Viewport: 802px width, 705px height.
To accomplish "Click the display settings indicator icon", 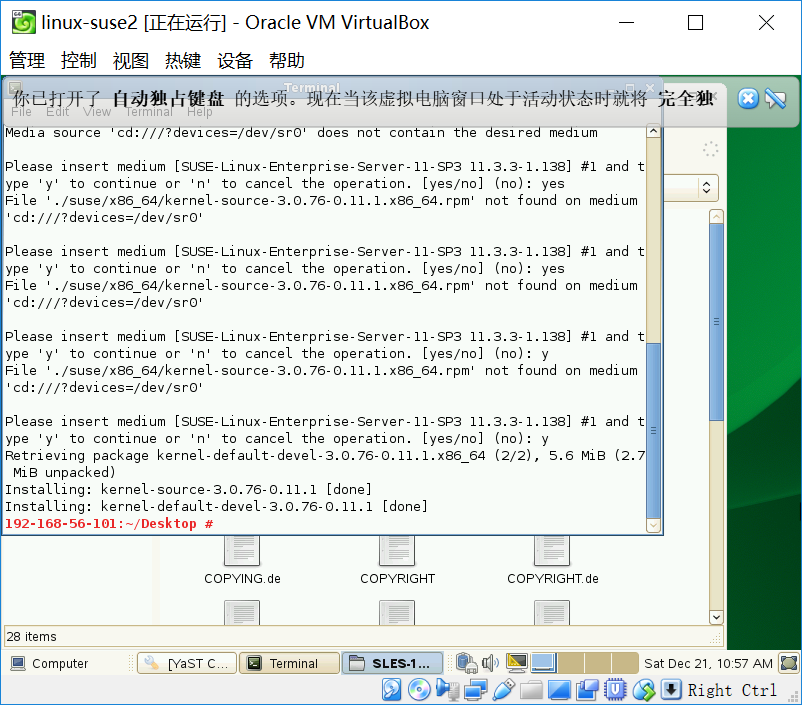I will [x=559, y=690].
